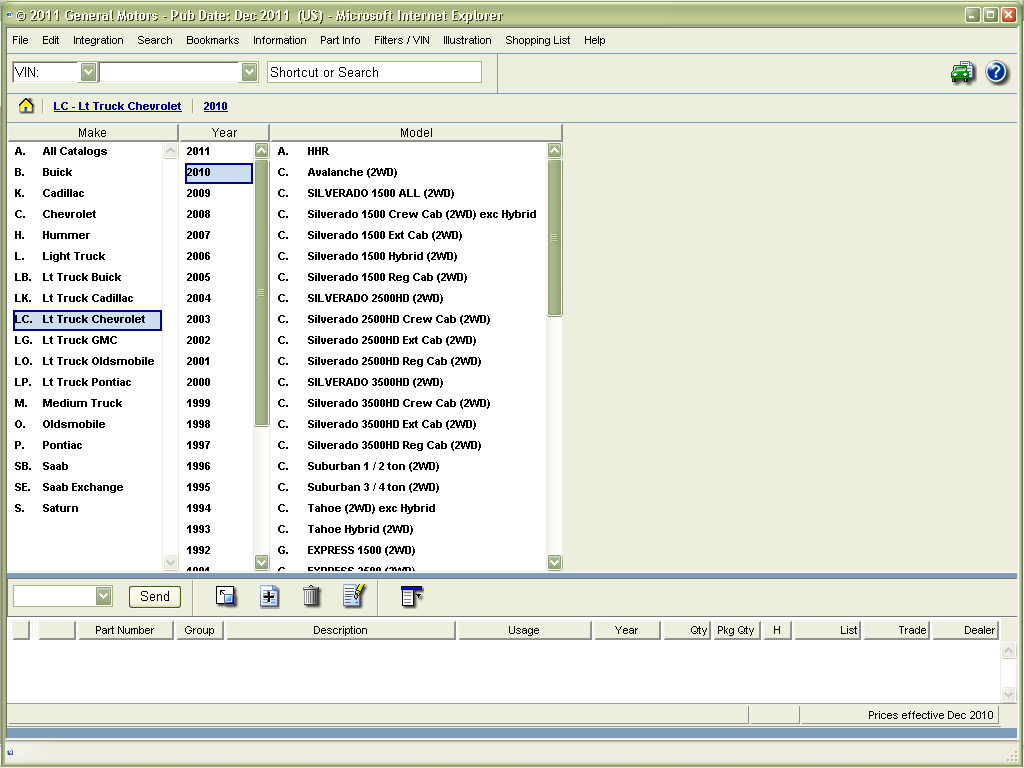This screenshot has height=768, width=1024.
Task: Open the Integration menu
Action: pos(98,40)
